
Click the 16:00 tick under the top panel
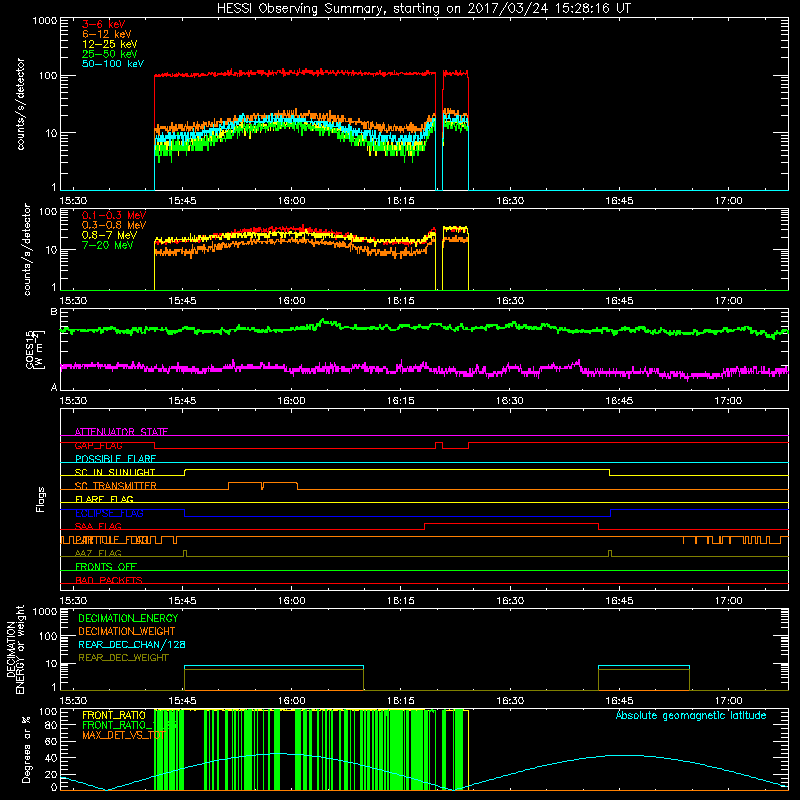[291, 201]
